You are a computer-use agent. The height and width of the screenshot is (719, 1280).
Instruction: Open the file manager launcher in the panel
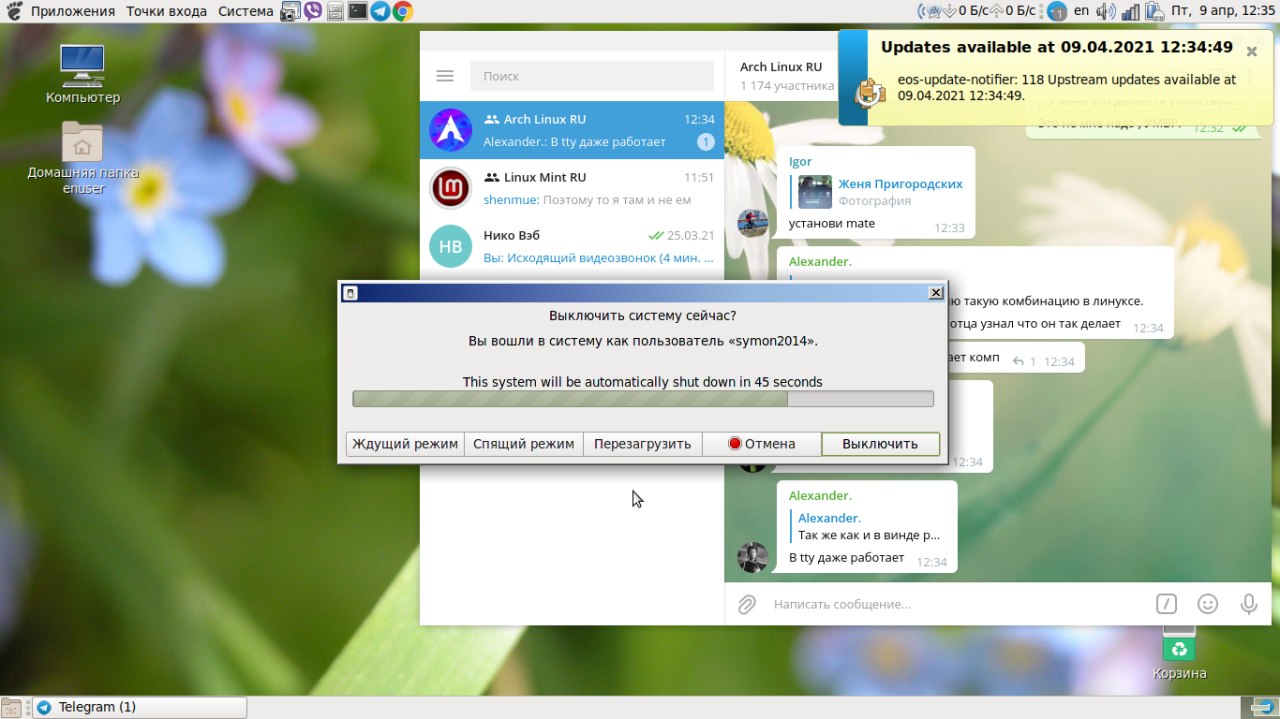(x=335, y=12)
